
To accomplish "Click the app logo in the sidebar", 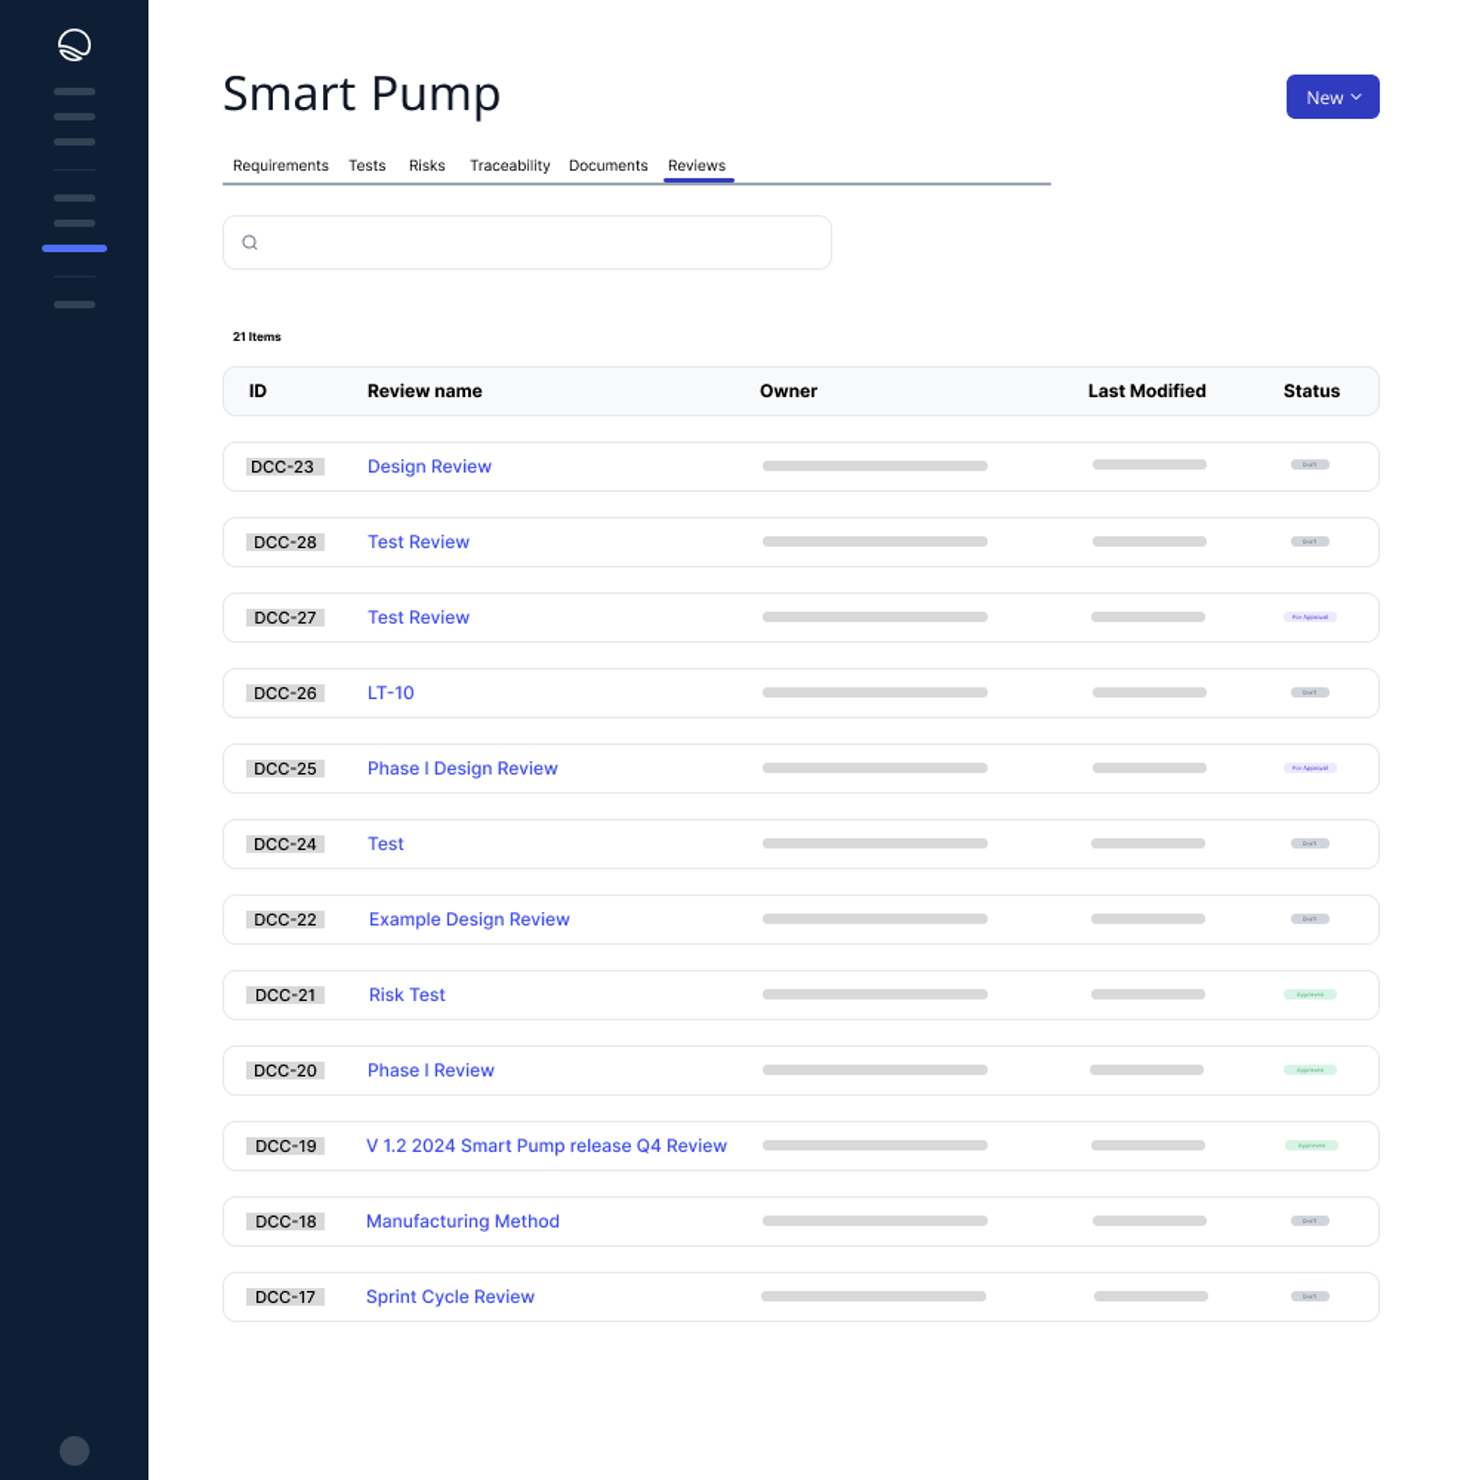I will coord(74,45).
